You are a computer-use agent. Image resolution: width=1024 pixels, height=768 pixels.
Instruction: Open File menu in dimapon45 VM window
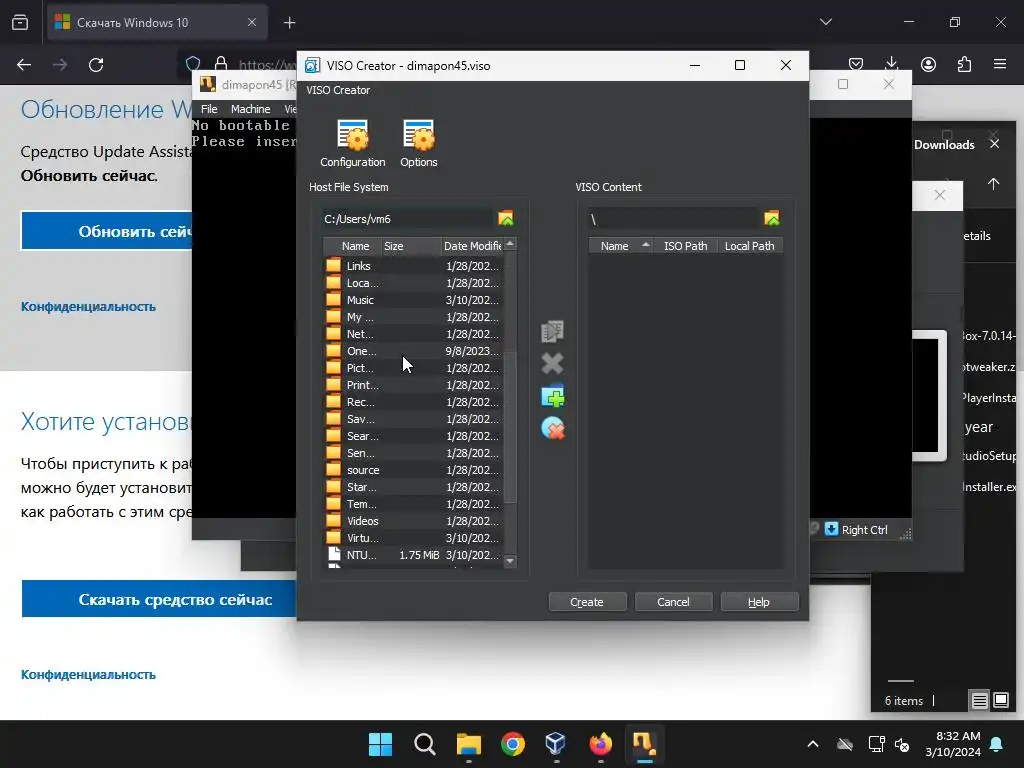pyautogui.click(x=209, y=109)
